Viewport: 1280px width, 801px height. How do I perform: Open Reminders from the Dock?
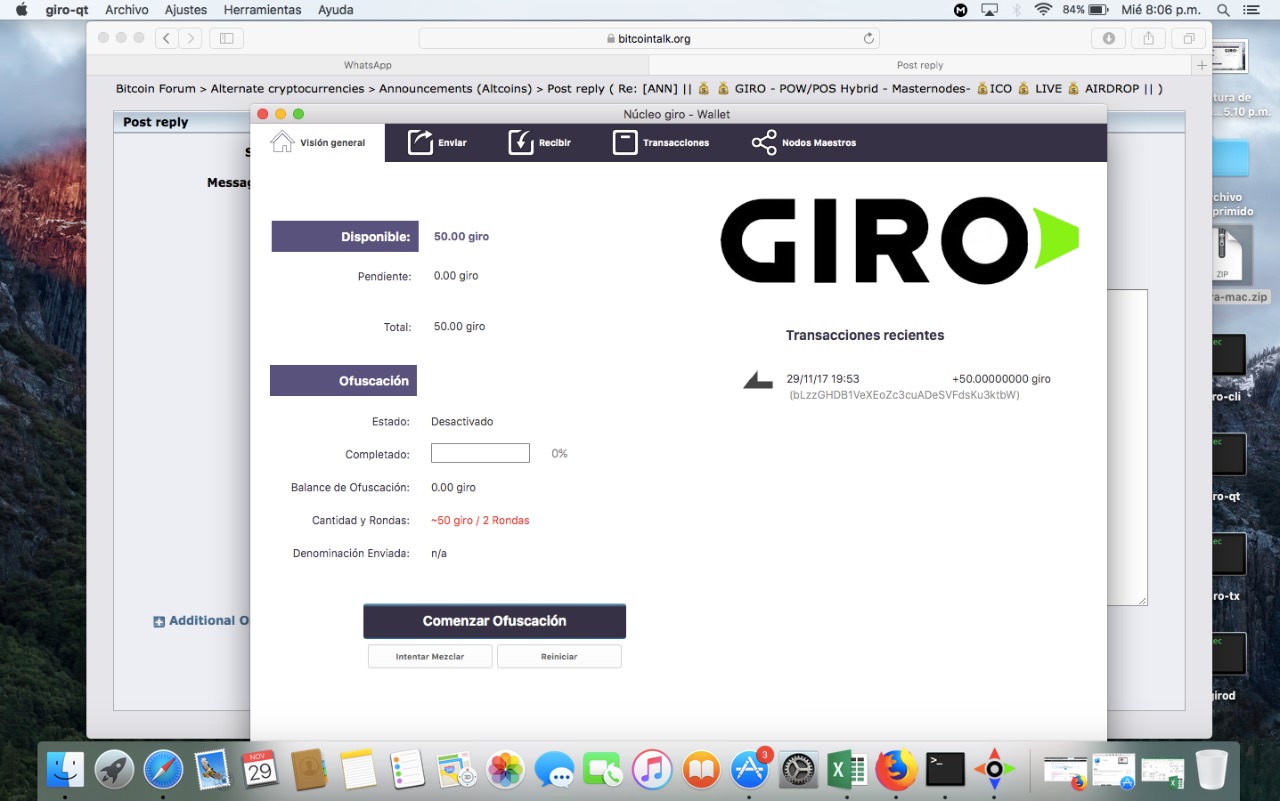tap(408, 770)
